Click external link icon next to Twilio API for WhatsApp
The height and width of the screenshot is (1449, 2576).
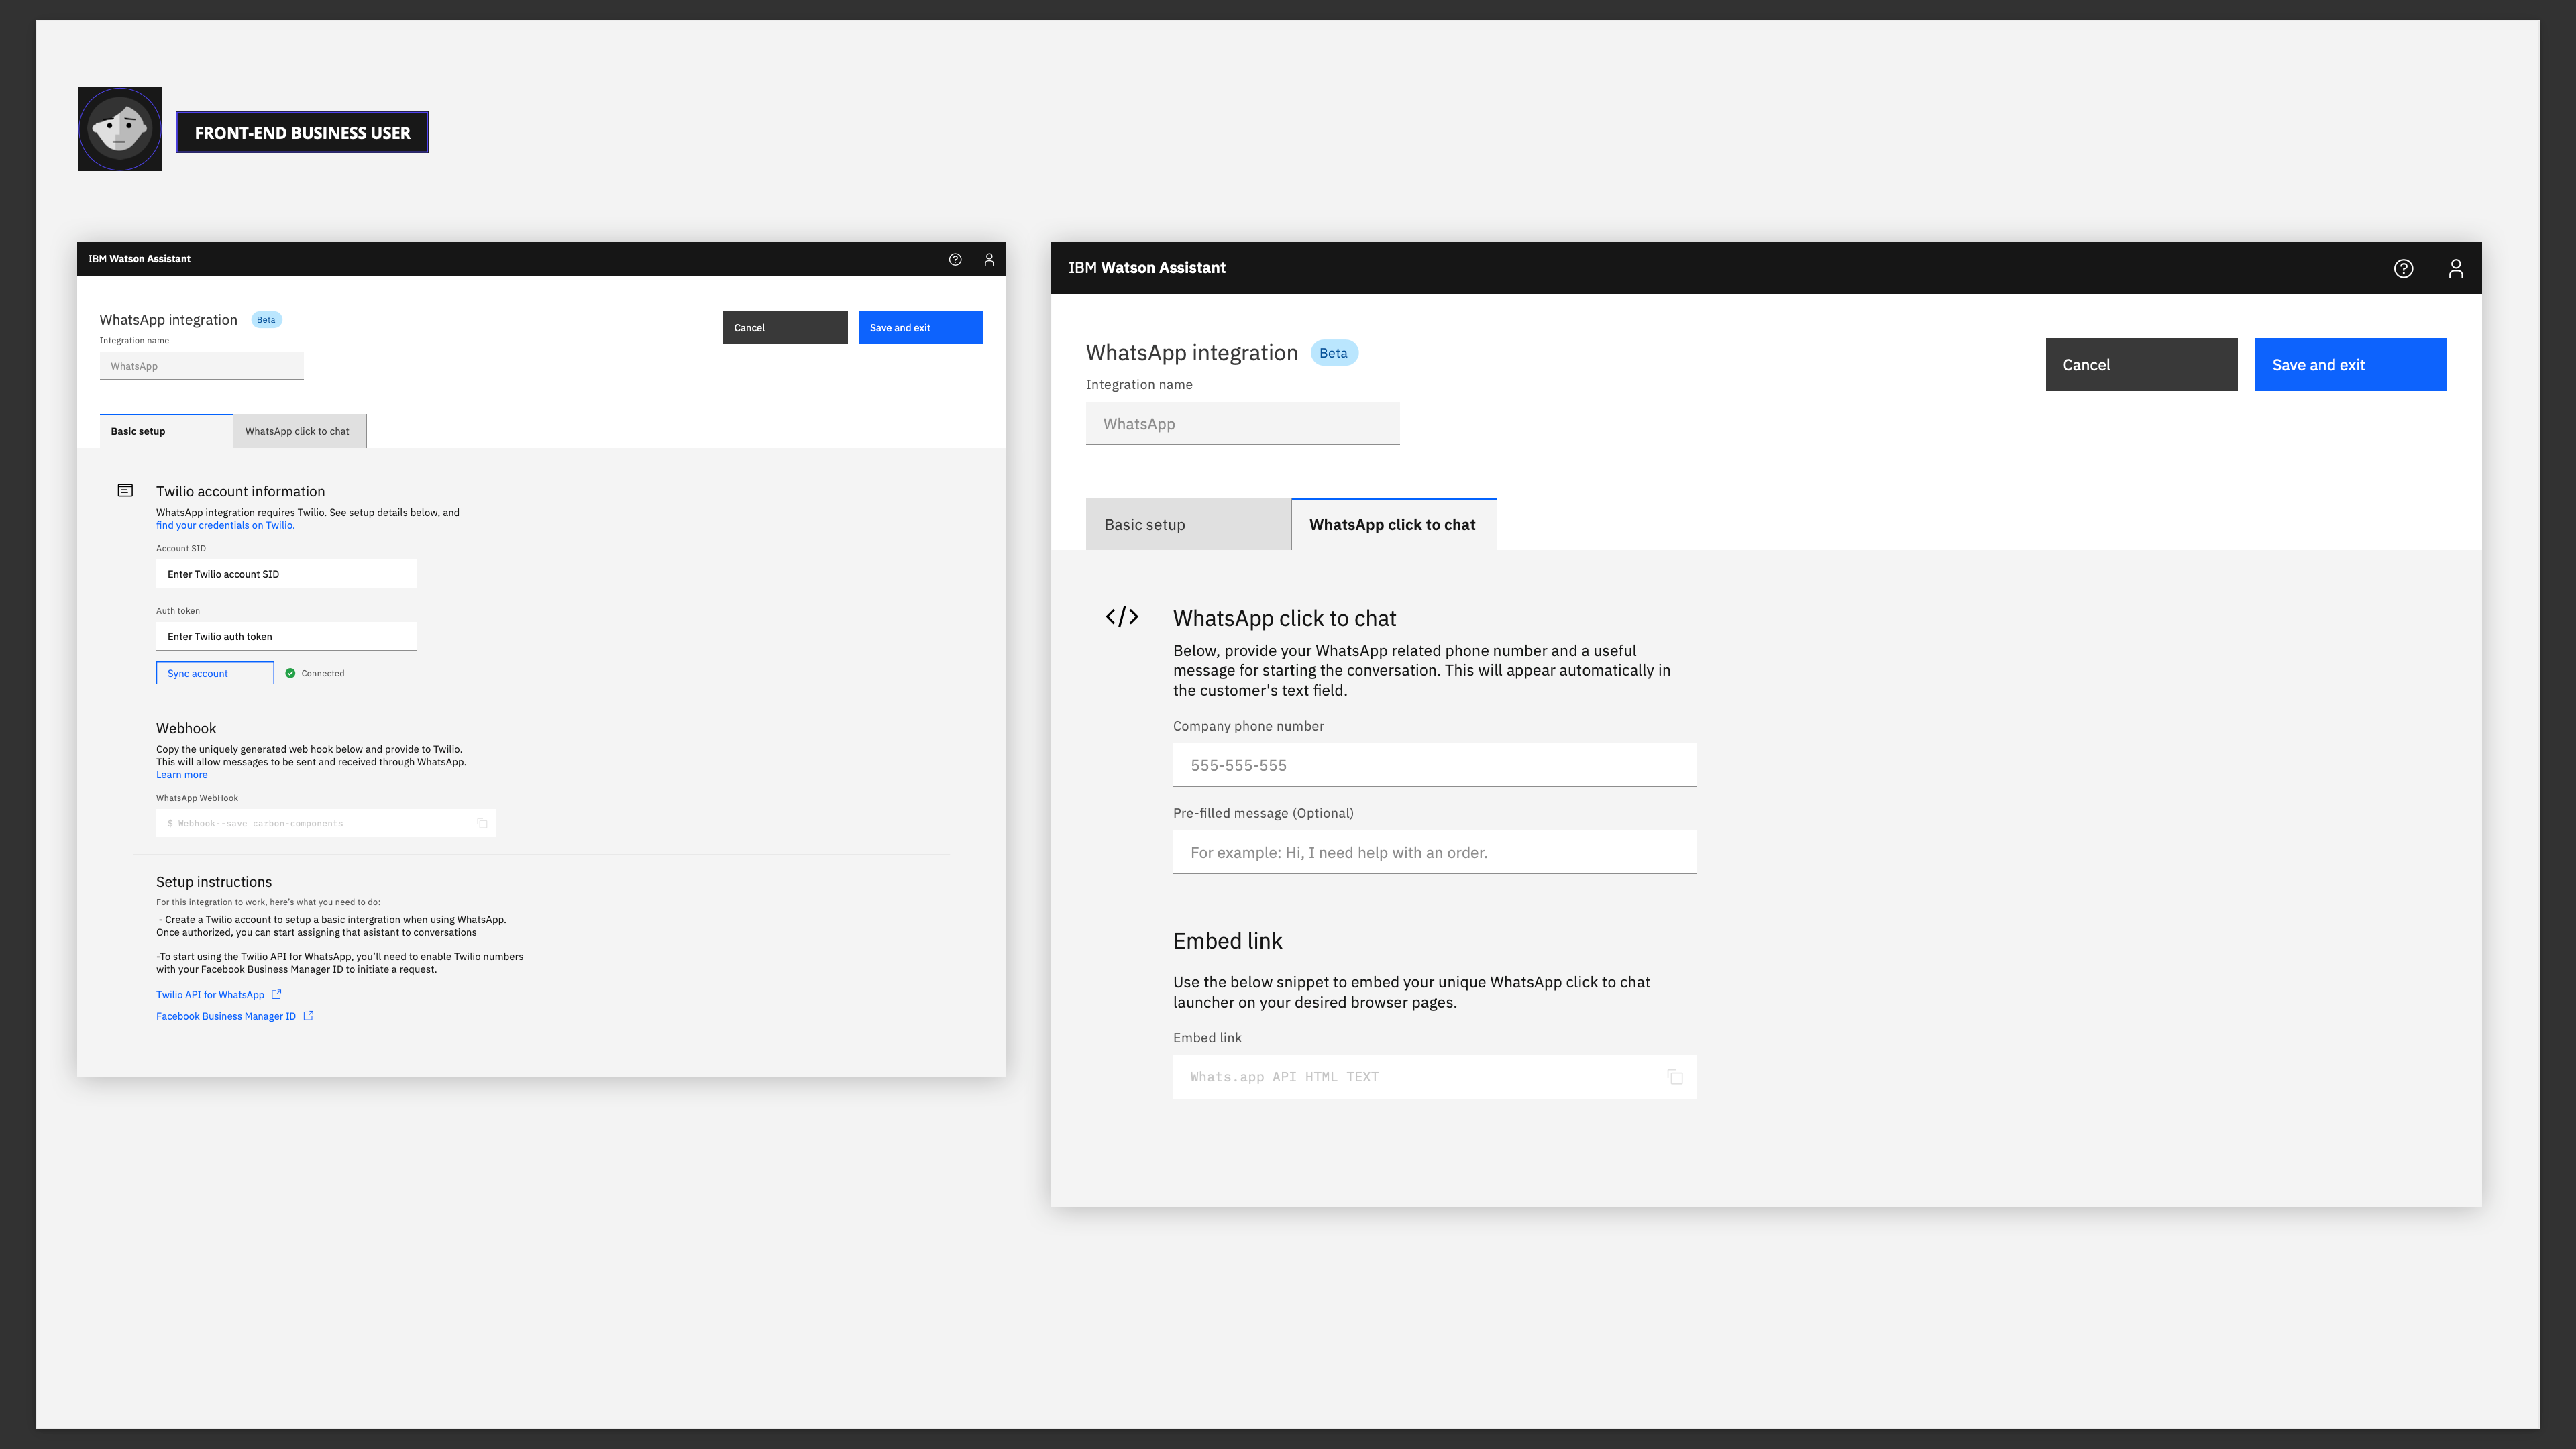(277, 994)
